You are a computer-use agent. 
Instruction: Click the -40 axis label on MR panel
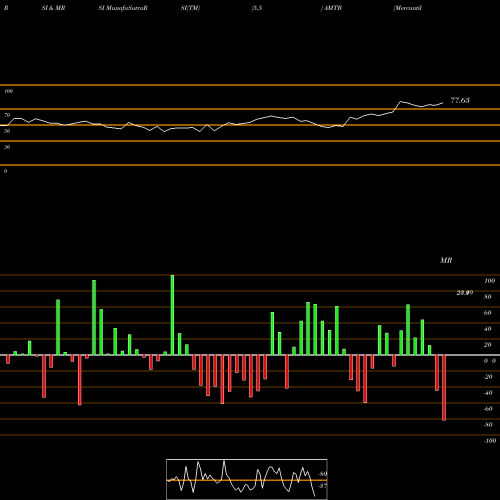[488, 393]
